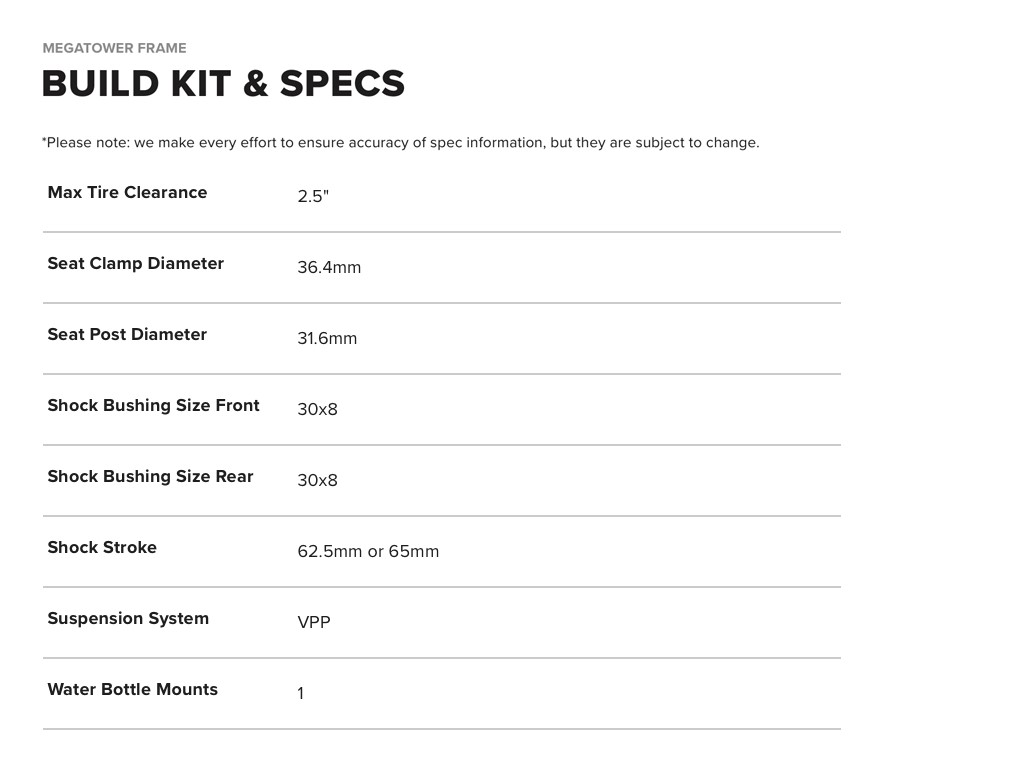Click the 31.6mm seat post value
Screen dimensions: 1024x768
pyautogui.click(x=327, y=339)
